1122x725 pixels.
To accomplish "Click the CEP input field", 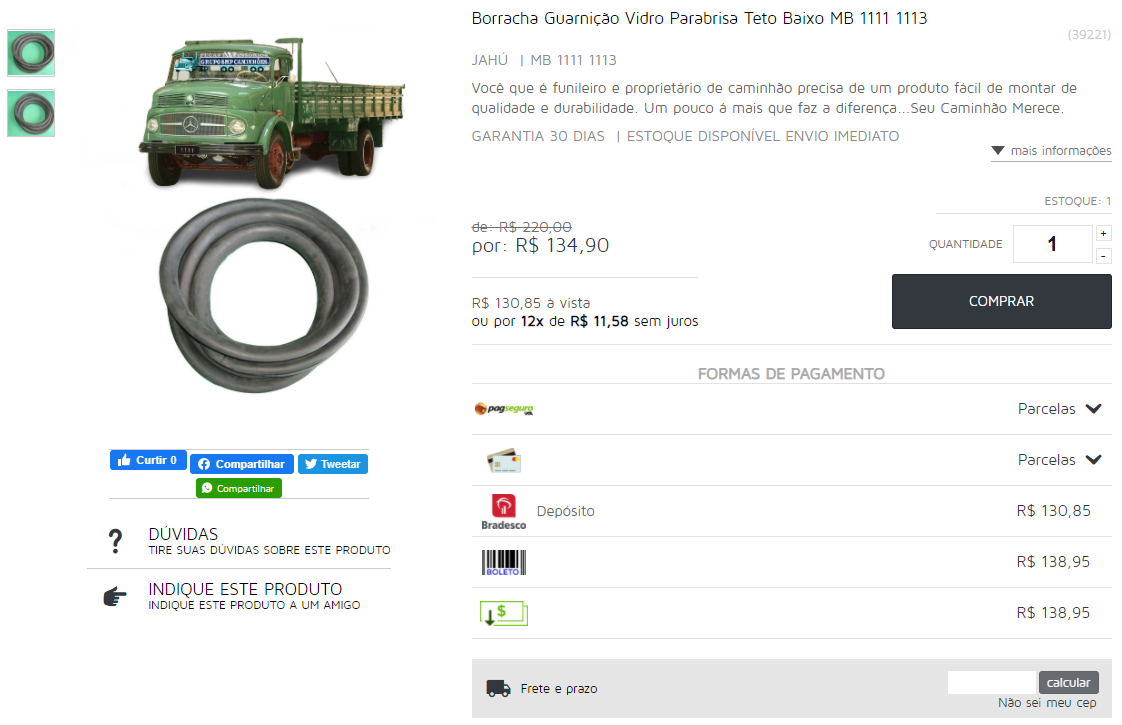I will click(x=992, y=682).
